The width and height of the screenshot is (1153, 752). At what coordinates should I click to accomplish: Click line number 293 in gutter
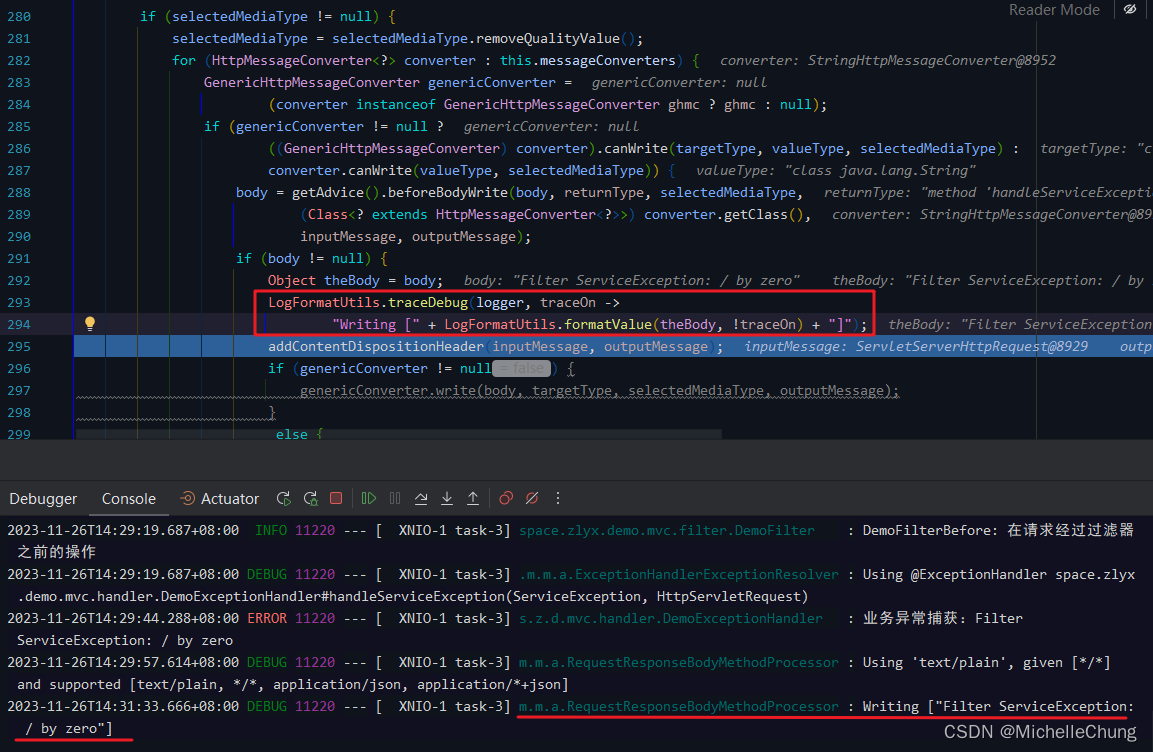(x=19, y=302)
